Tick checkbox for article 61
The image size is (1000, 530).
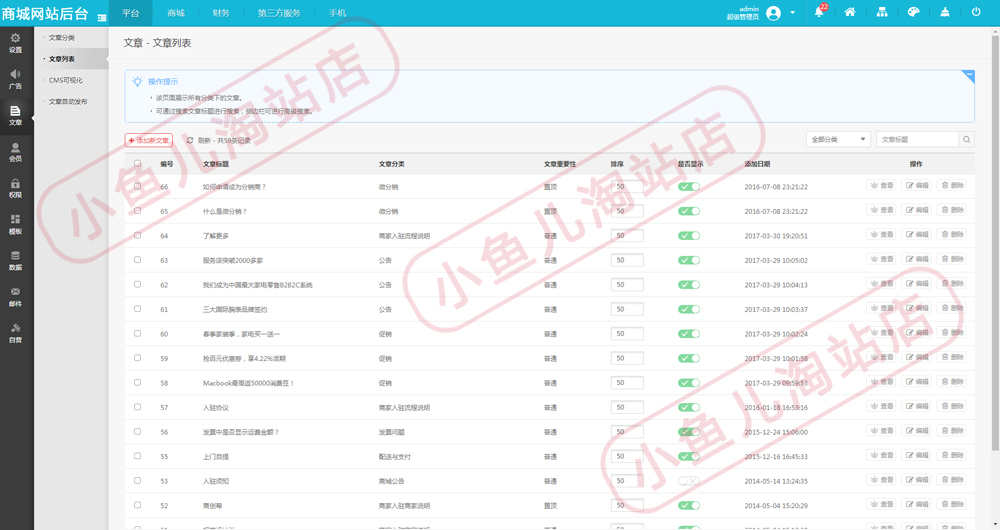tap(137, 309)
